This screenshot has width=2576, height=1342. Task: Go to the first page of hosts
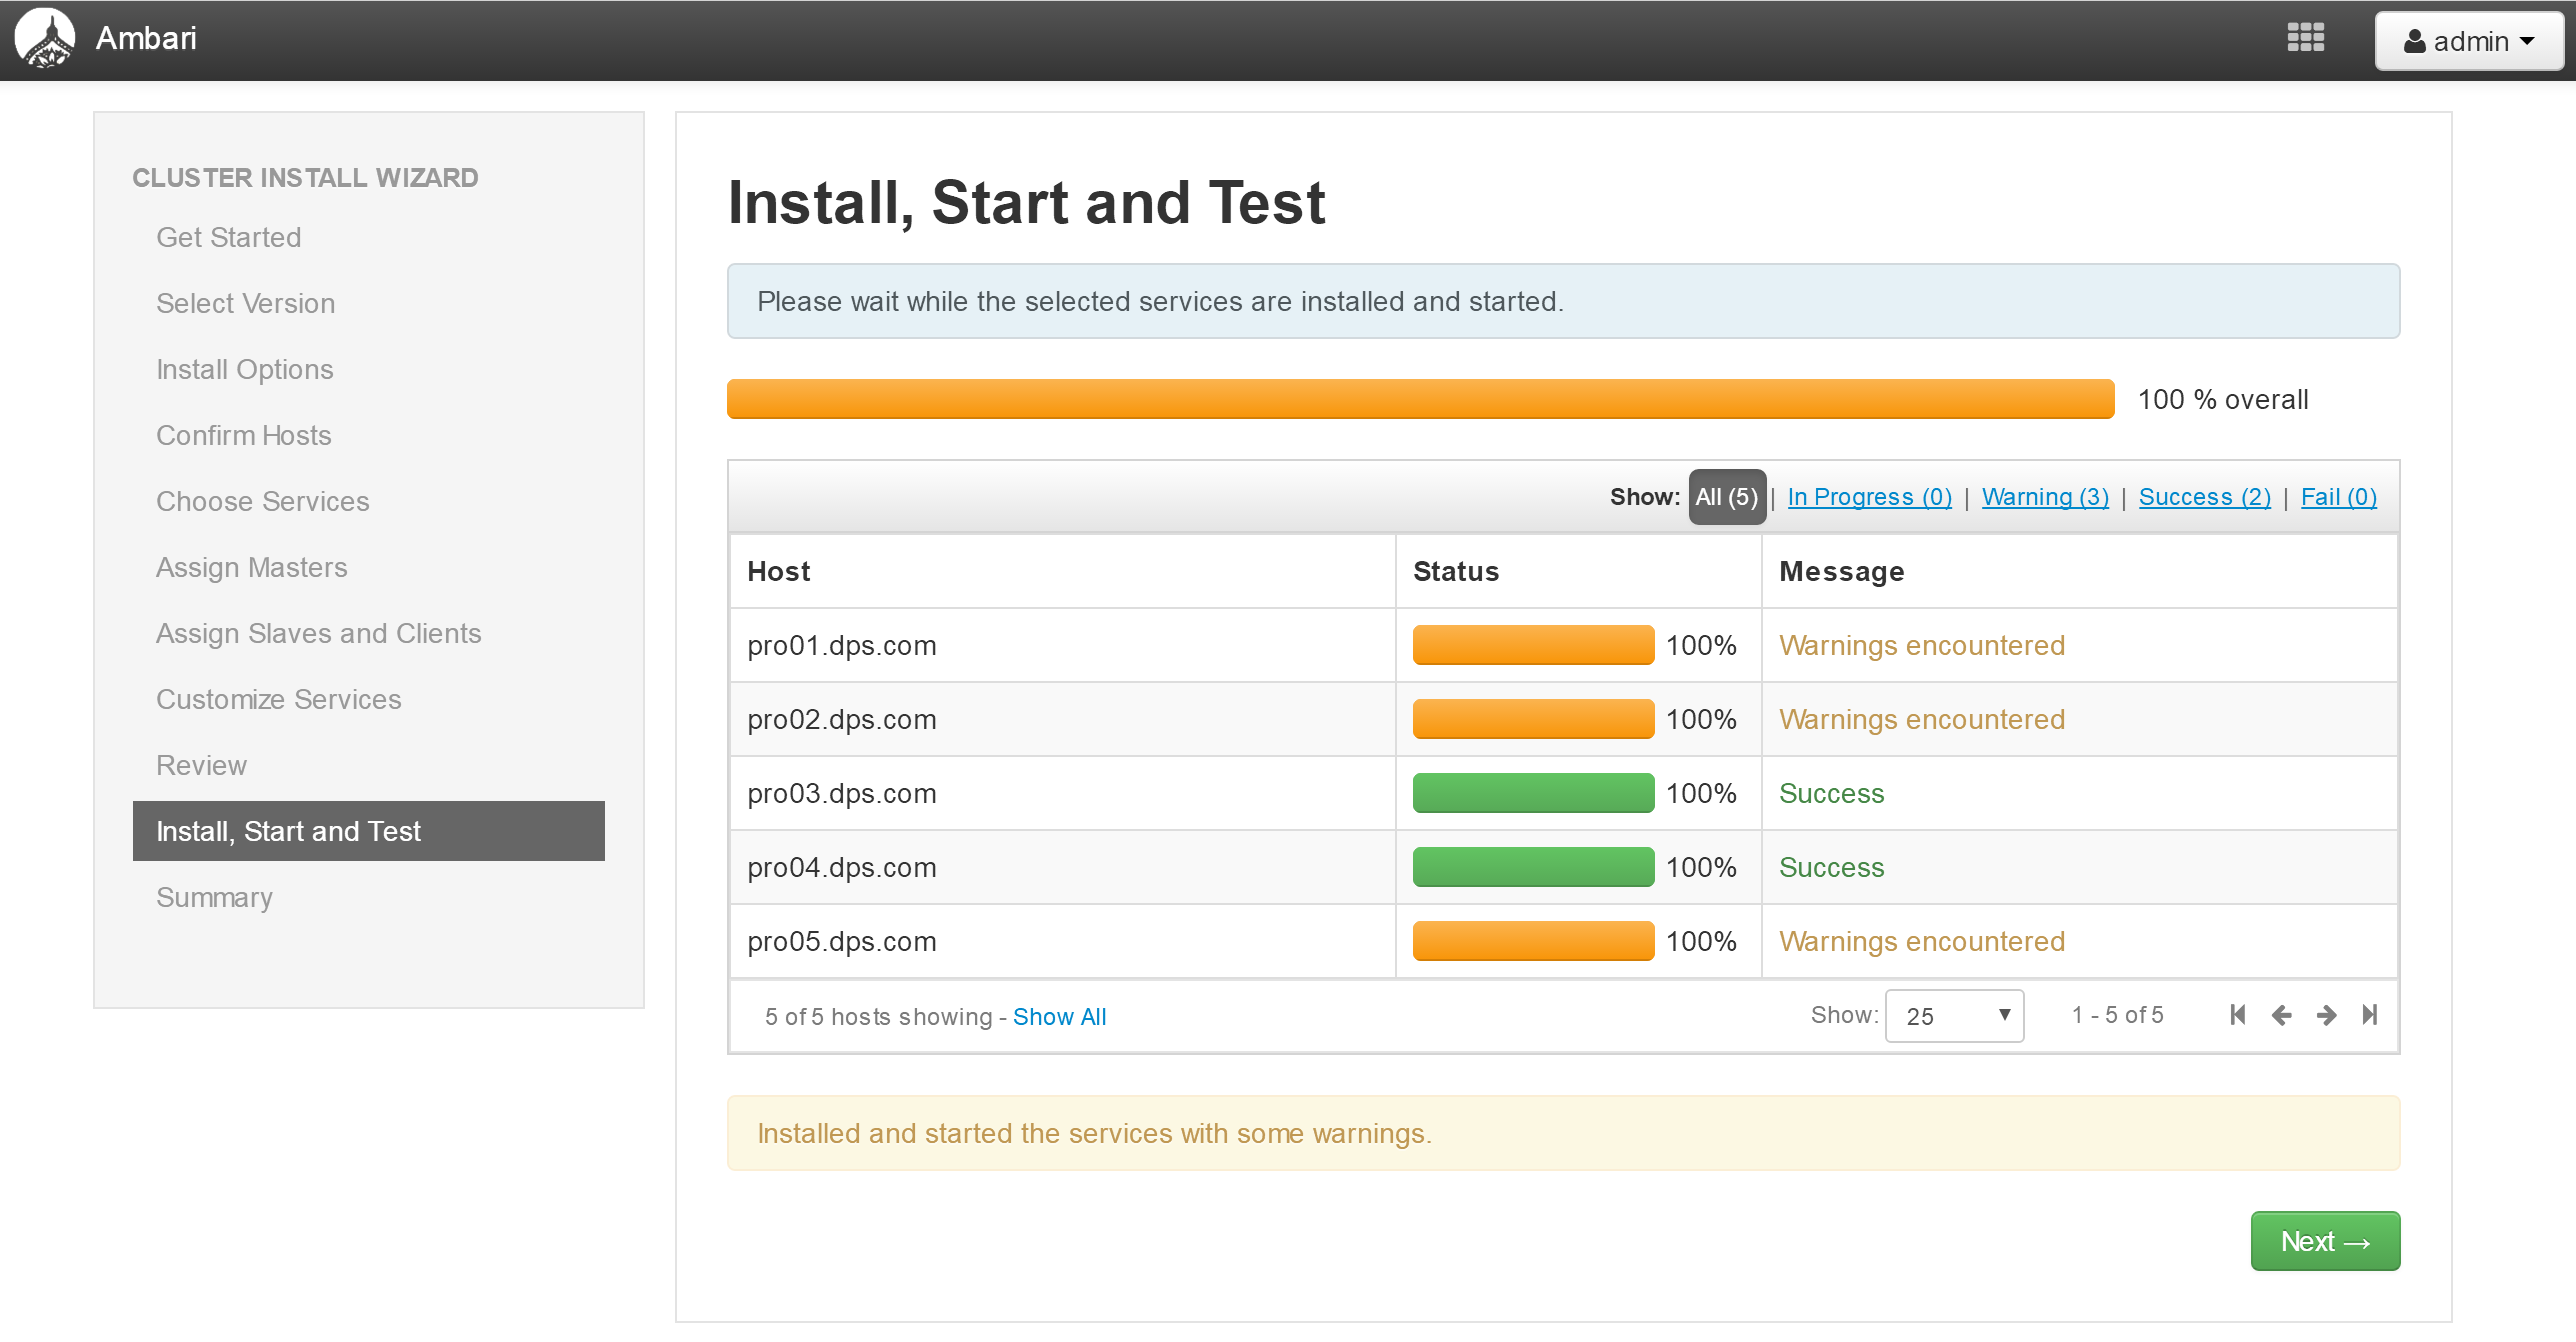(x=2238, y=1015)
